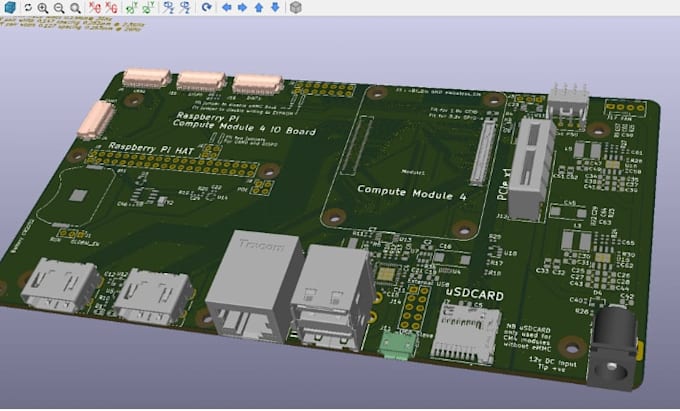Image resolution: width=680 pixels, height=411 pixels.
Task: Select the Trxcom Ethernet jack model
Action: [x=254, y=286]
